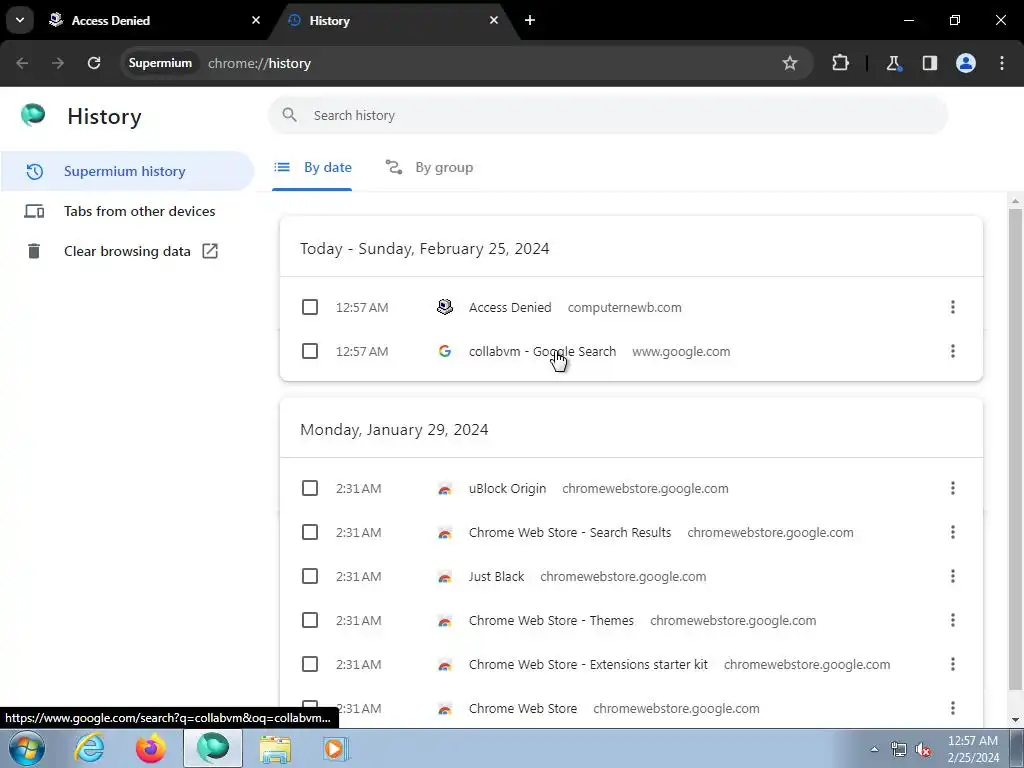Check the Chrome Web Store Themes checkbox
The width and height of the screenshot is (1024, 768).
[310, 620]
